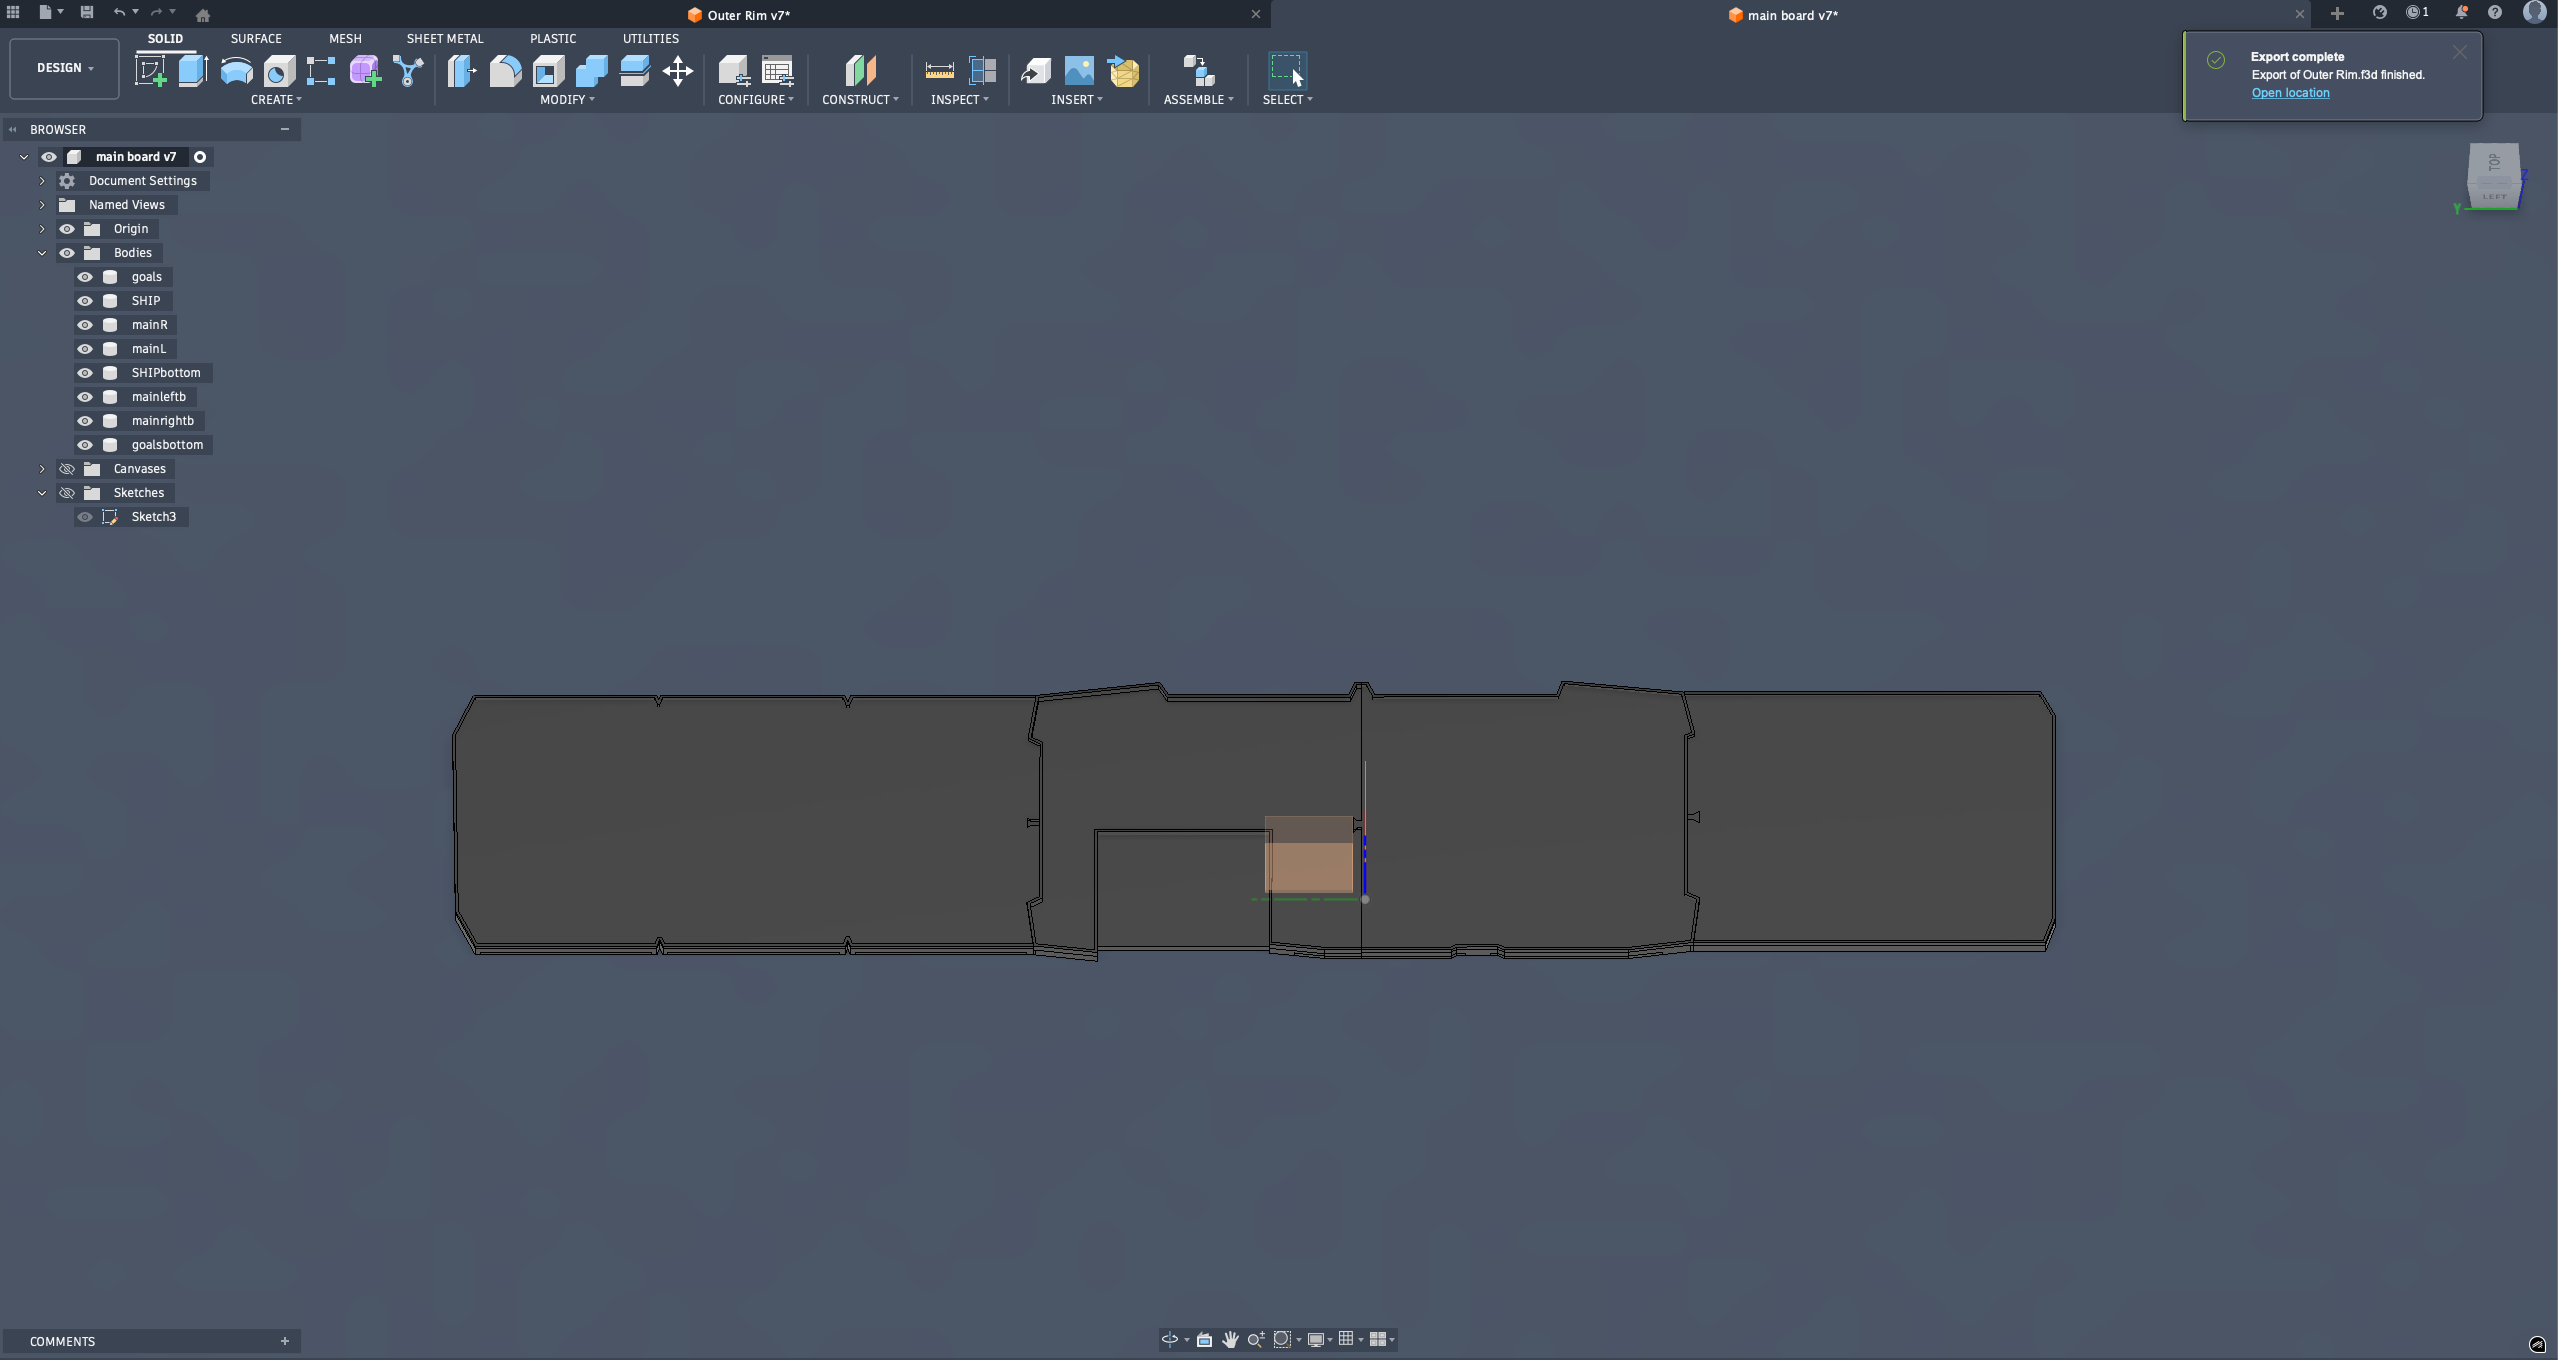
Task: Select the New Component assemble tool
Action: [x=1198, y=71]
